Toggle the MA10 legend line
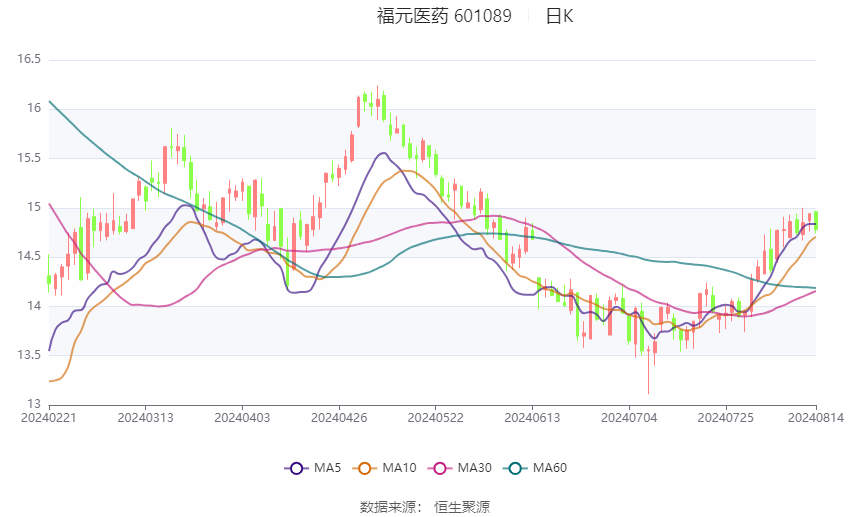The height and width of the screenshot is (517, 850). tap(384, 468)
